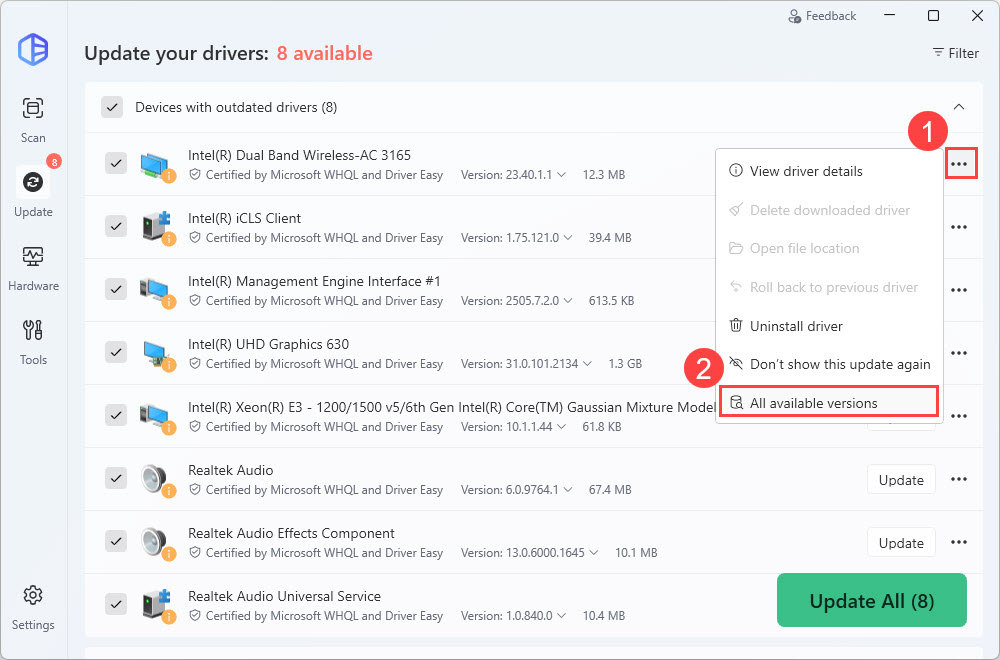1000x660 pixels.
Task: Open the Tools section in sidebar
Action: pos(33,340)
